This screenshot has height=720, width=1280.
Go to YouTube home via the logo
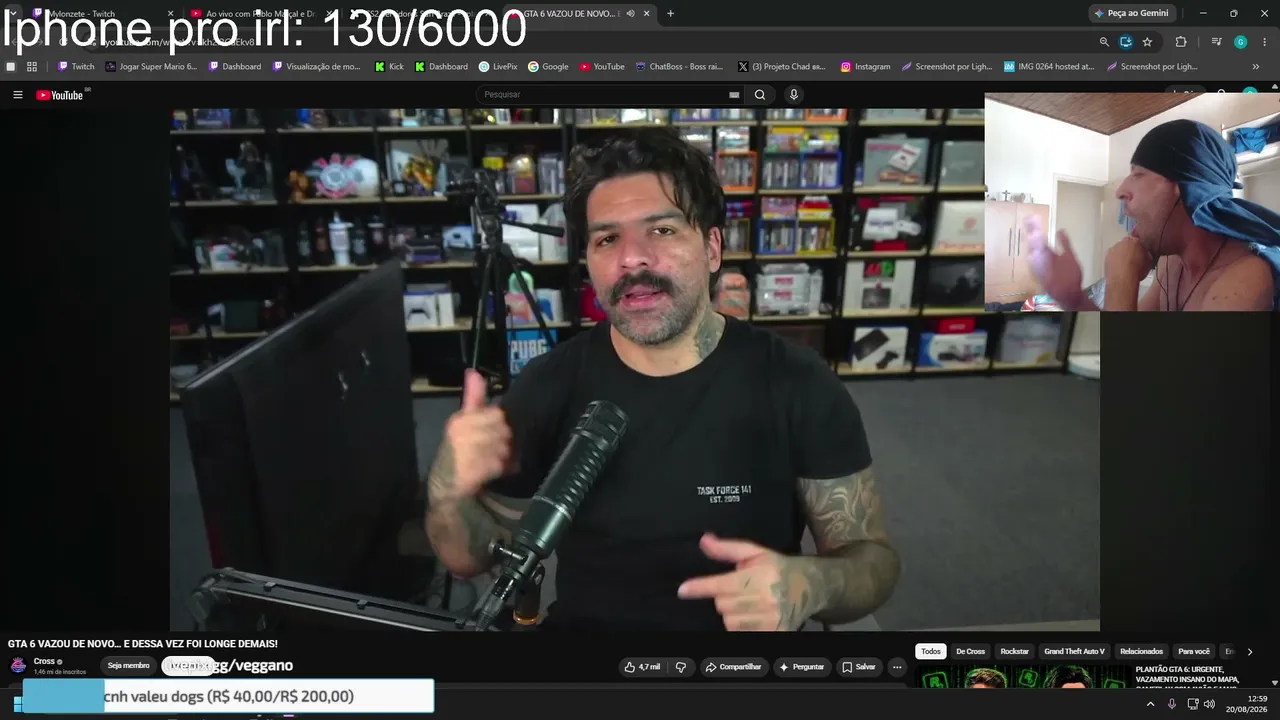(60, 95)
